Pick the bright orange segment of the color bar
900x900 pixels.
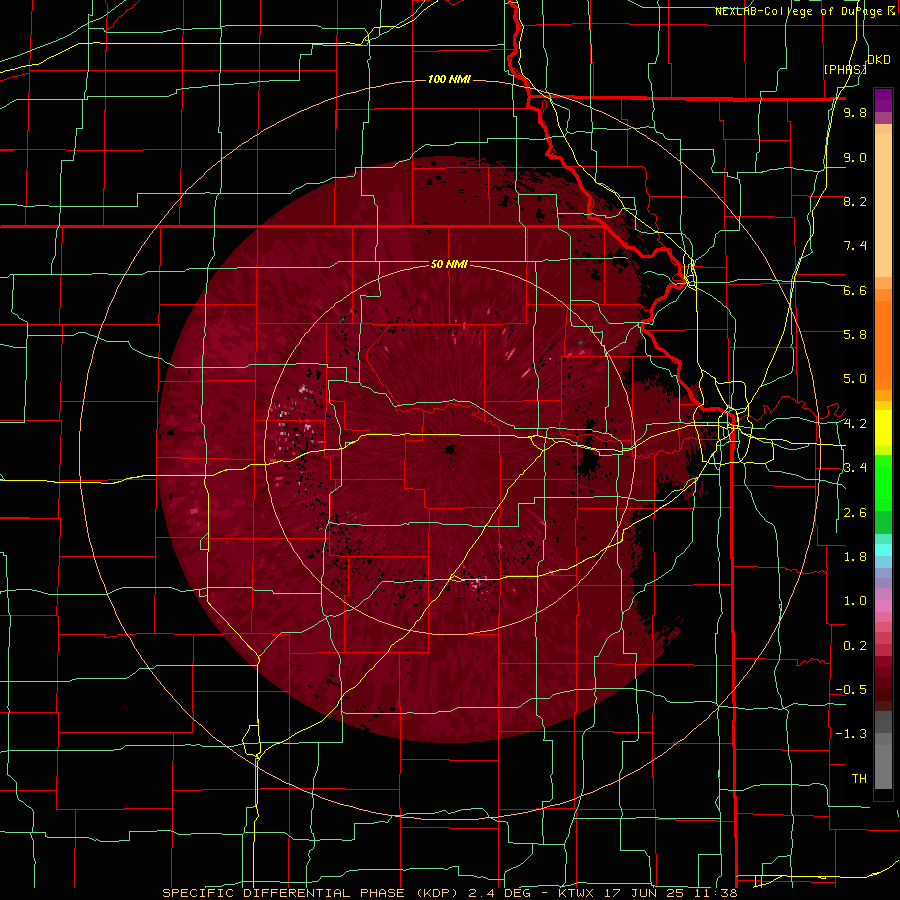point(883,345)
